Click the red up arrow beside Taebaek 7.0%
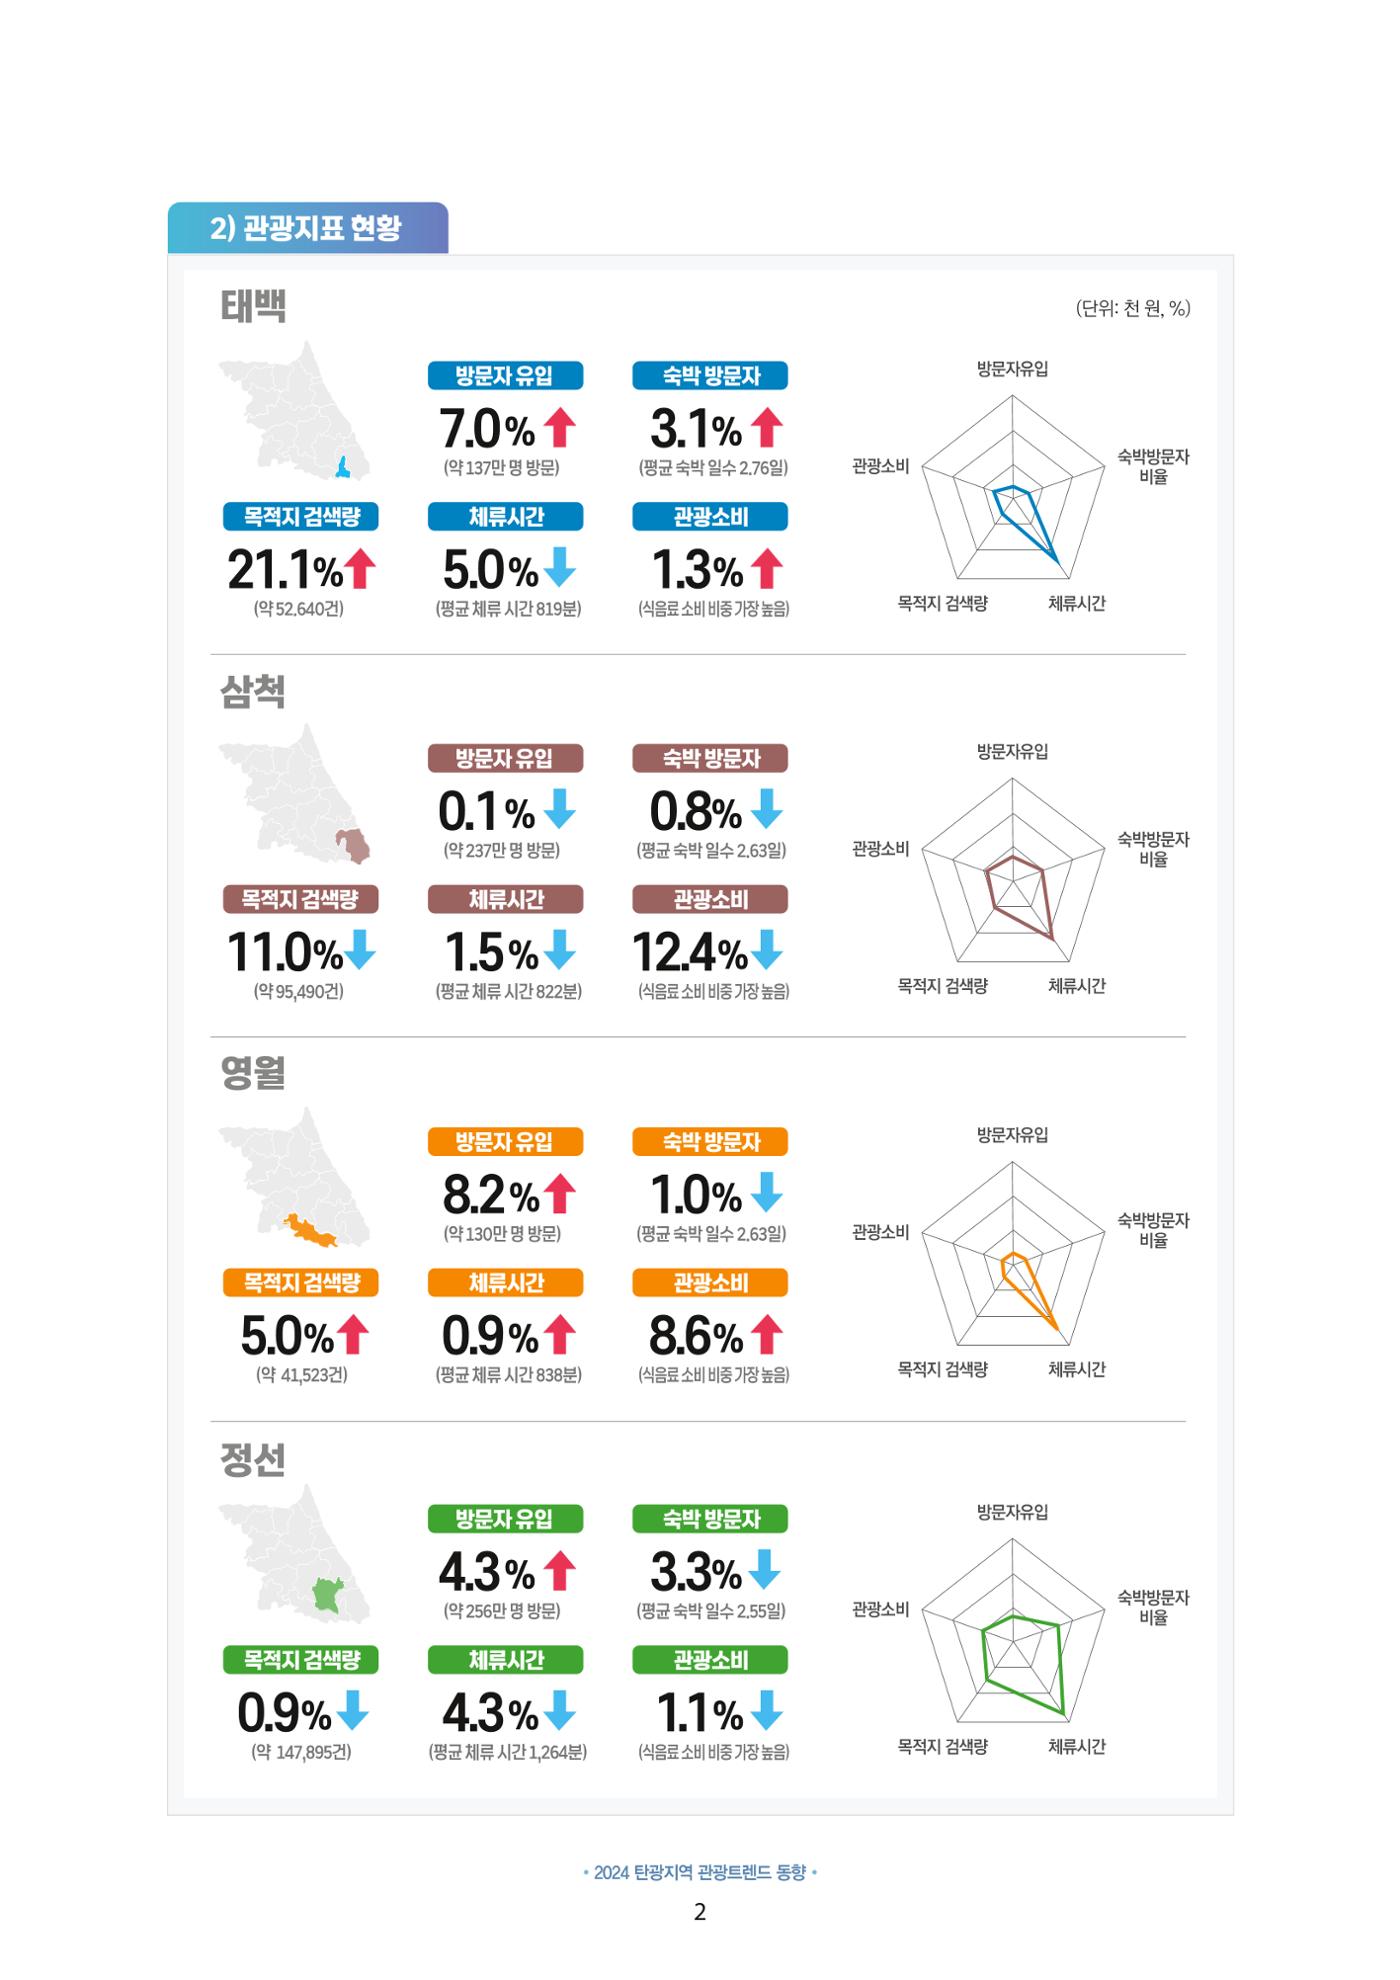This screenshot has width=1400, height=1980. [560, 428]
